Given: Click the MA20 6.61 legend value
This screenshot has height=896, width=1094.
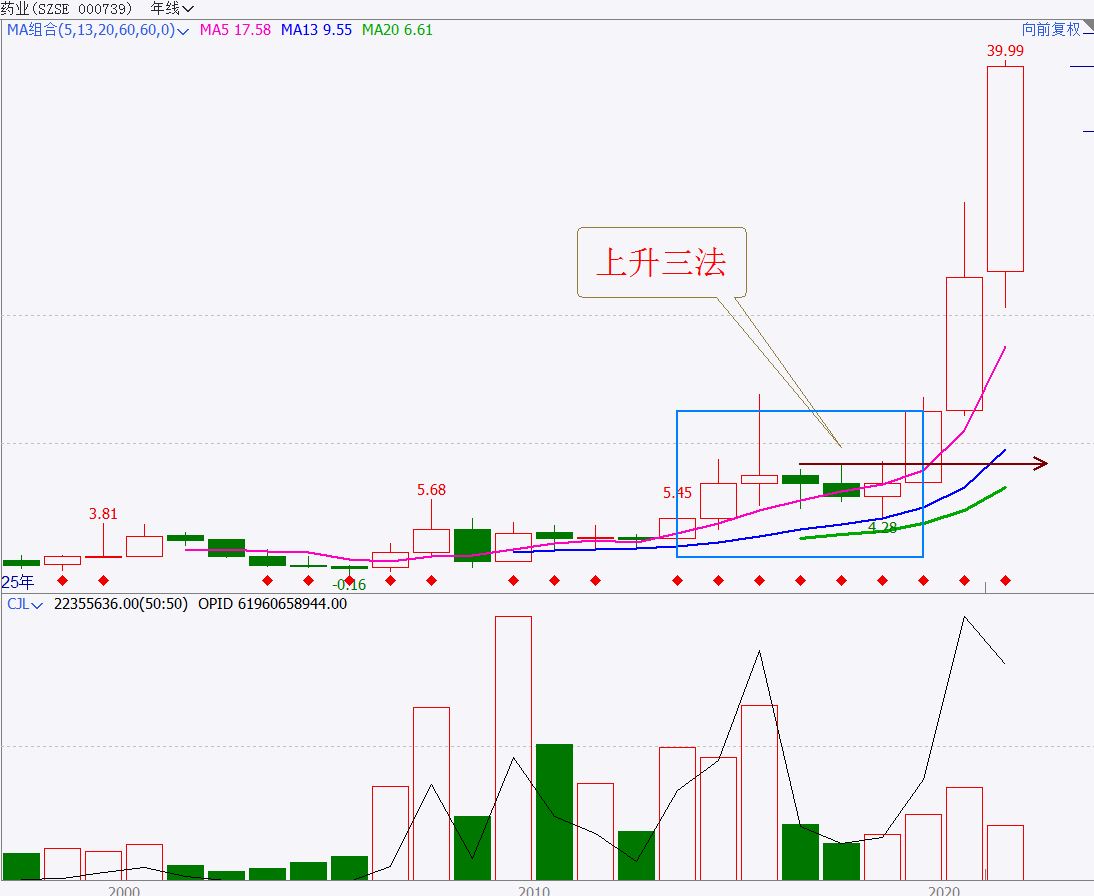Looking at the screenshot, I should [x=397, y=30].
